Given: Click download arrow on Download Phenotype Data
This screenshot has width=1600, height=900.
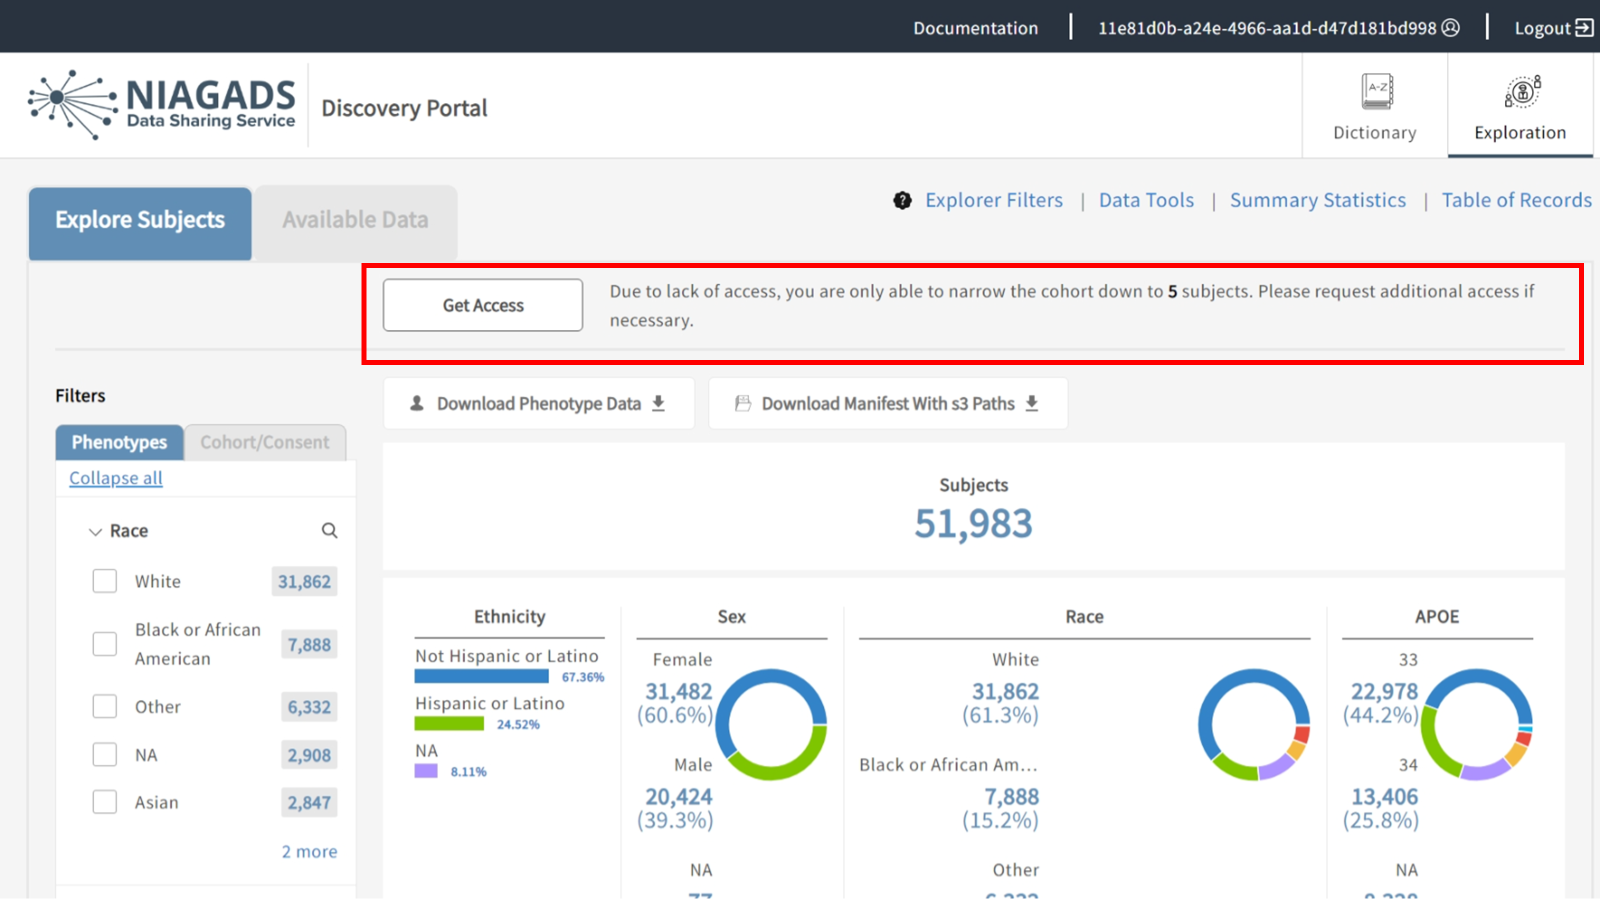Looking at the screenshot, I should click(x=659, y=403).
